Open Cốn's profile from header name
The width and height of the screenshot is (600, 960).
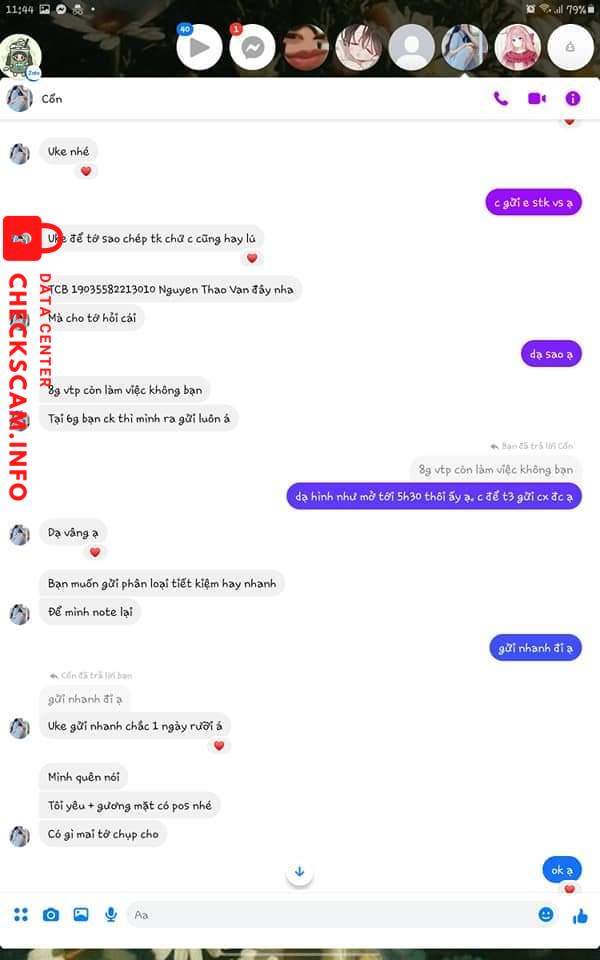[x=51, y=99]
